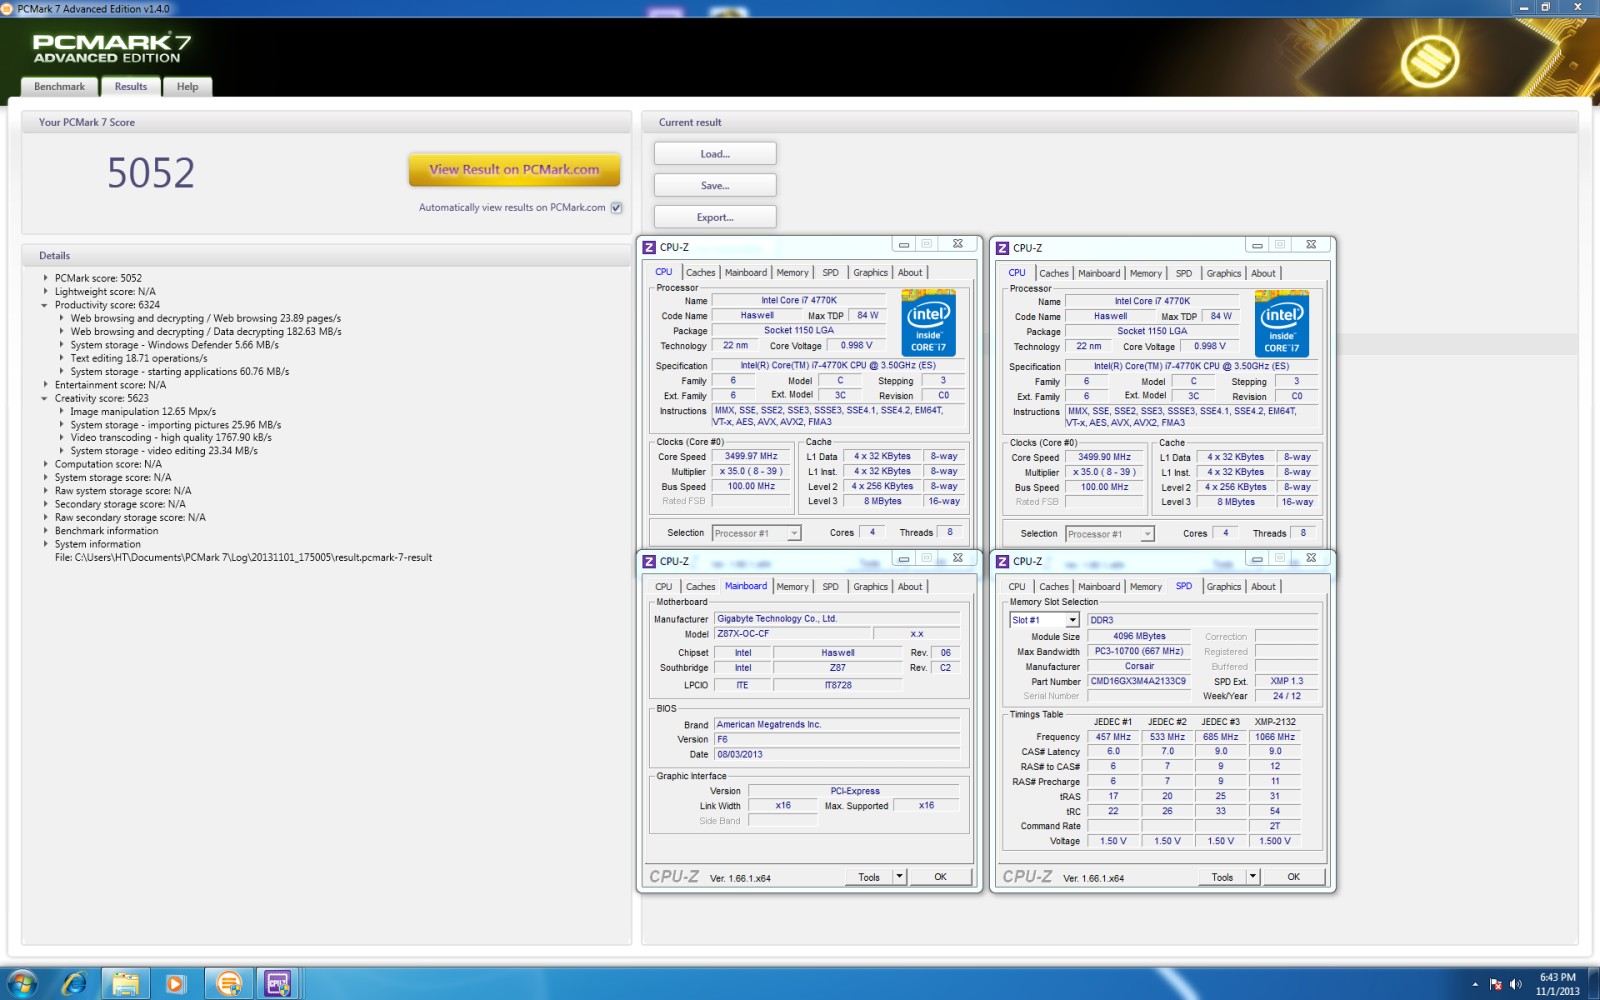Click the Windows Start orb
Viewport: 1600px width, 1000px height.
pyautogui.click(x=21, y=984)
